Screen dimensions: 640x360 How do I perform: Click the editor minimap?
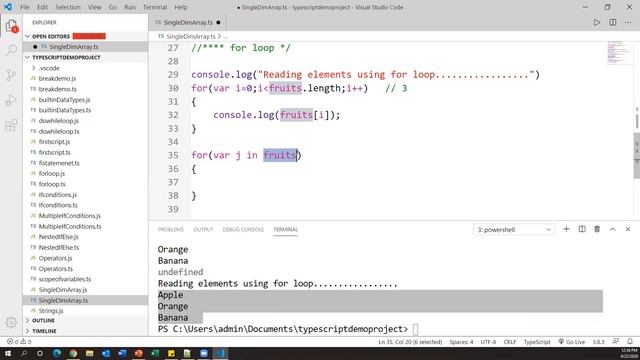pos(619,53)
